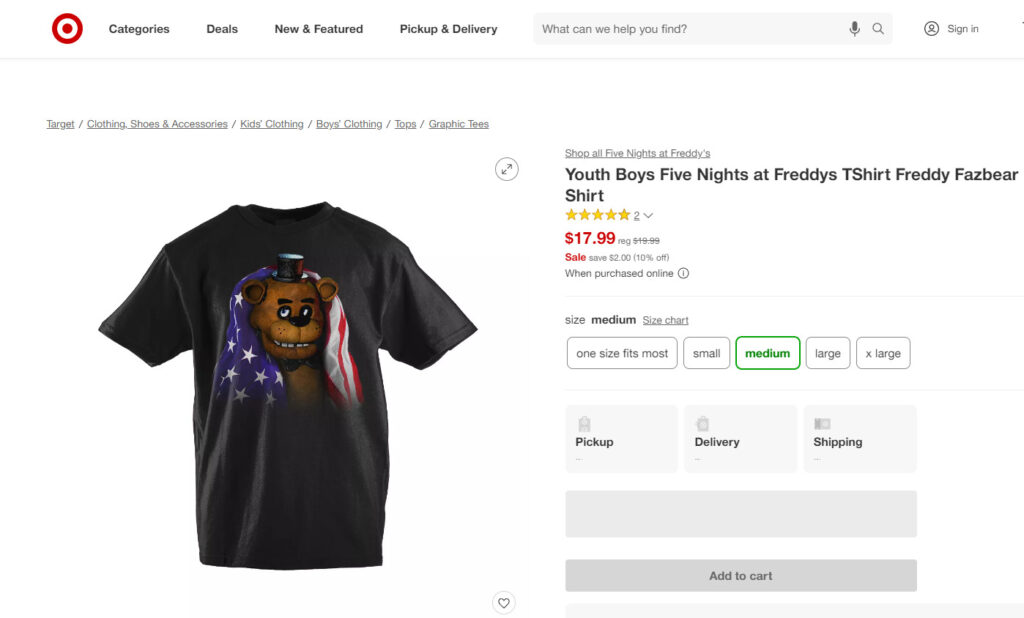The height and width of the screenshot is (618, 1024).
Task: Open the image in fullscreen with the expand icon
Action: coord(507,169)
